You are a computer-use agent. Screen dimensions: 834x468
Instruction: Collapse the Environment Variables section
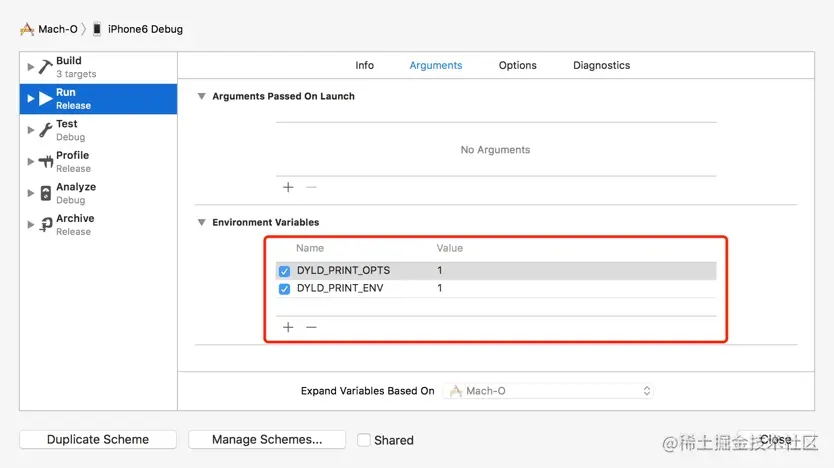[x=201, y=222]
